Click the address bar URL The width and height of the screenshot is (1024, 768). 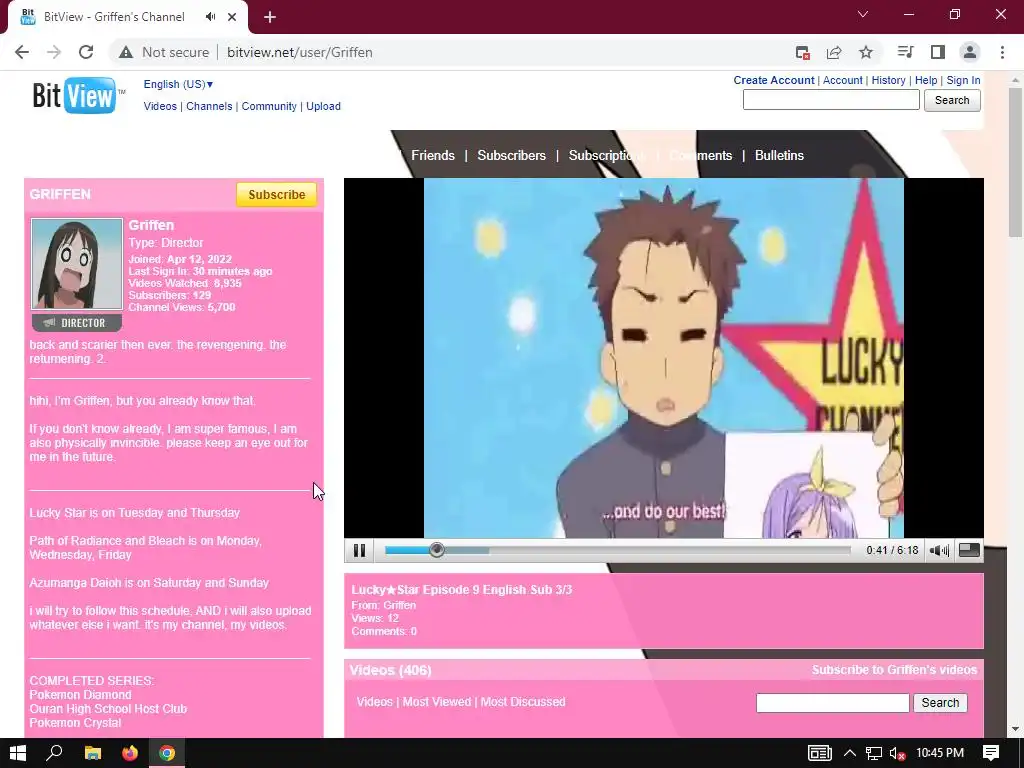[x=300, y=52]
